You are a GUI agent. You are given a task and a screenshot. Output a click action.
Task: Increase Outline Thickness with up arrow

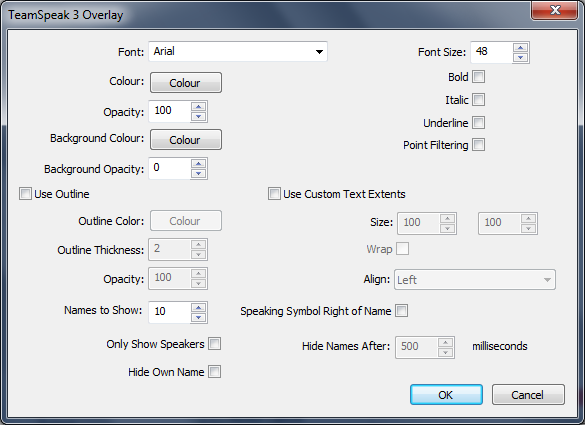(x=198, y=245)
